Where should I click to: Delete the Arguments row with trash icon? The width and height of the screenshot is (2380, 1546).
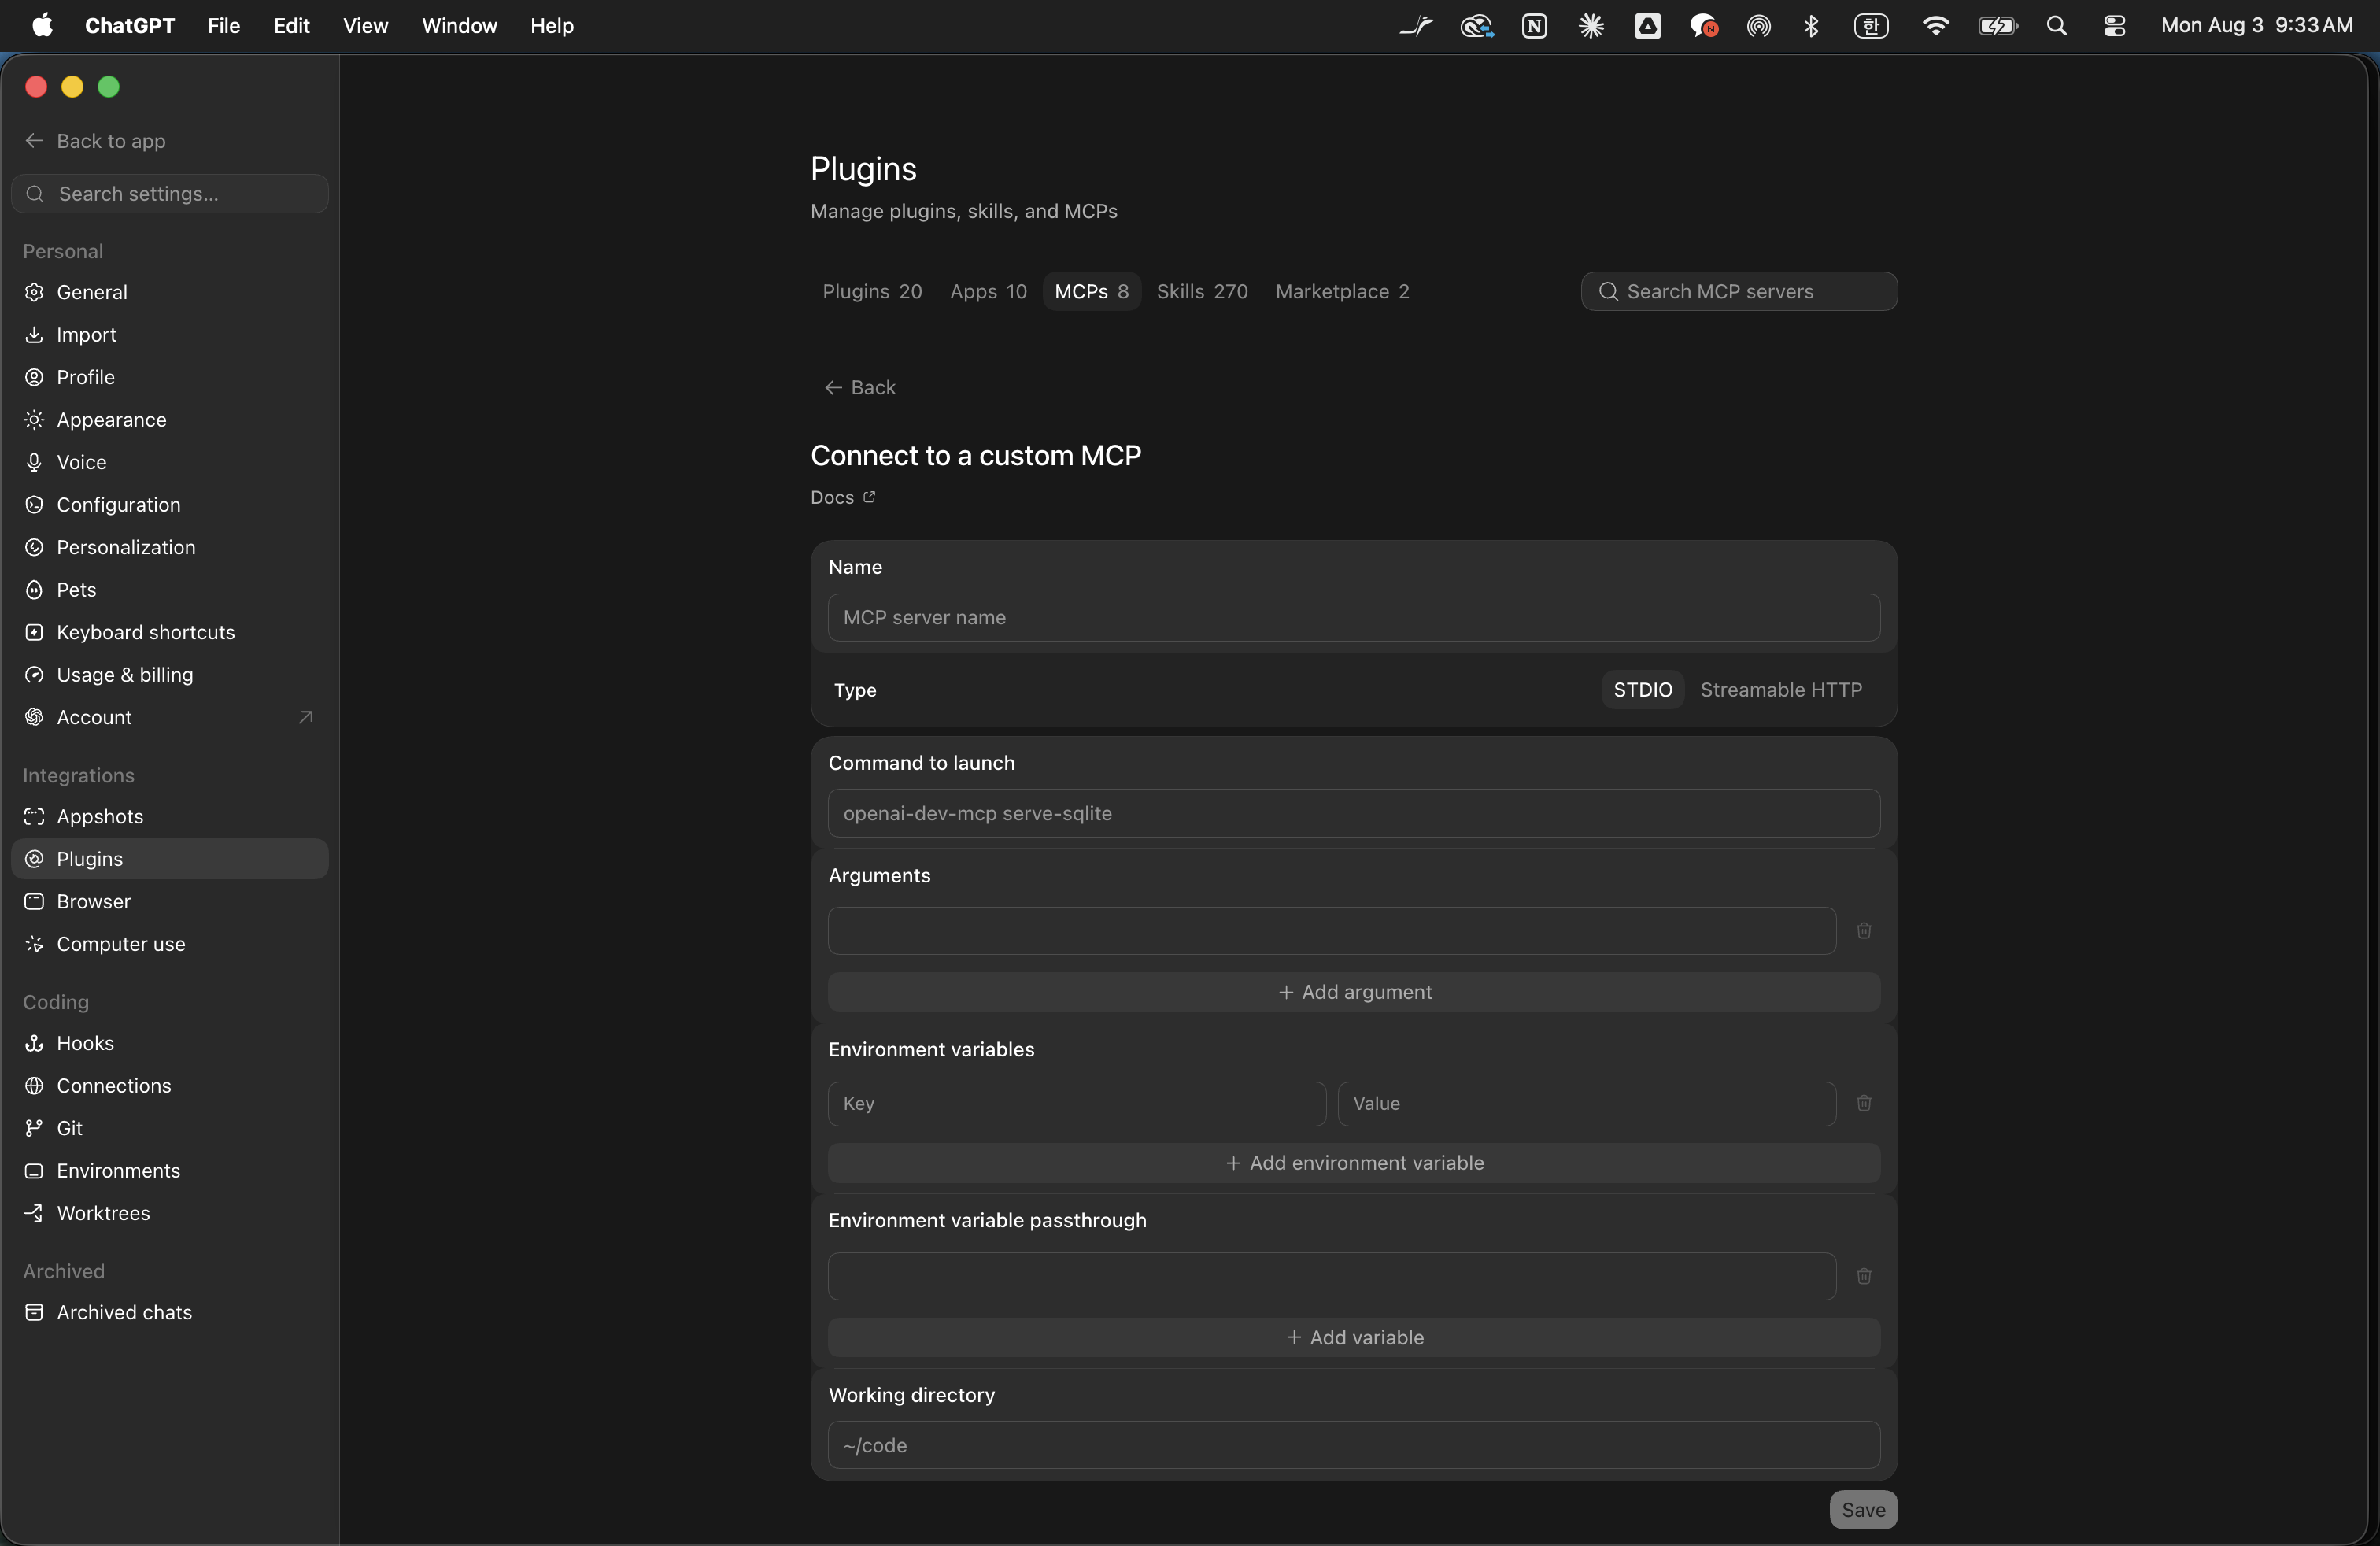tap(1864, 931)
